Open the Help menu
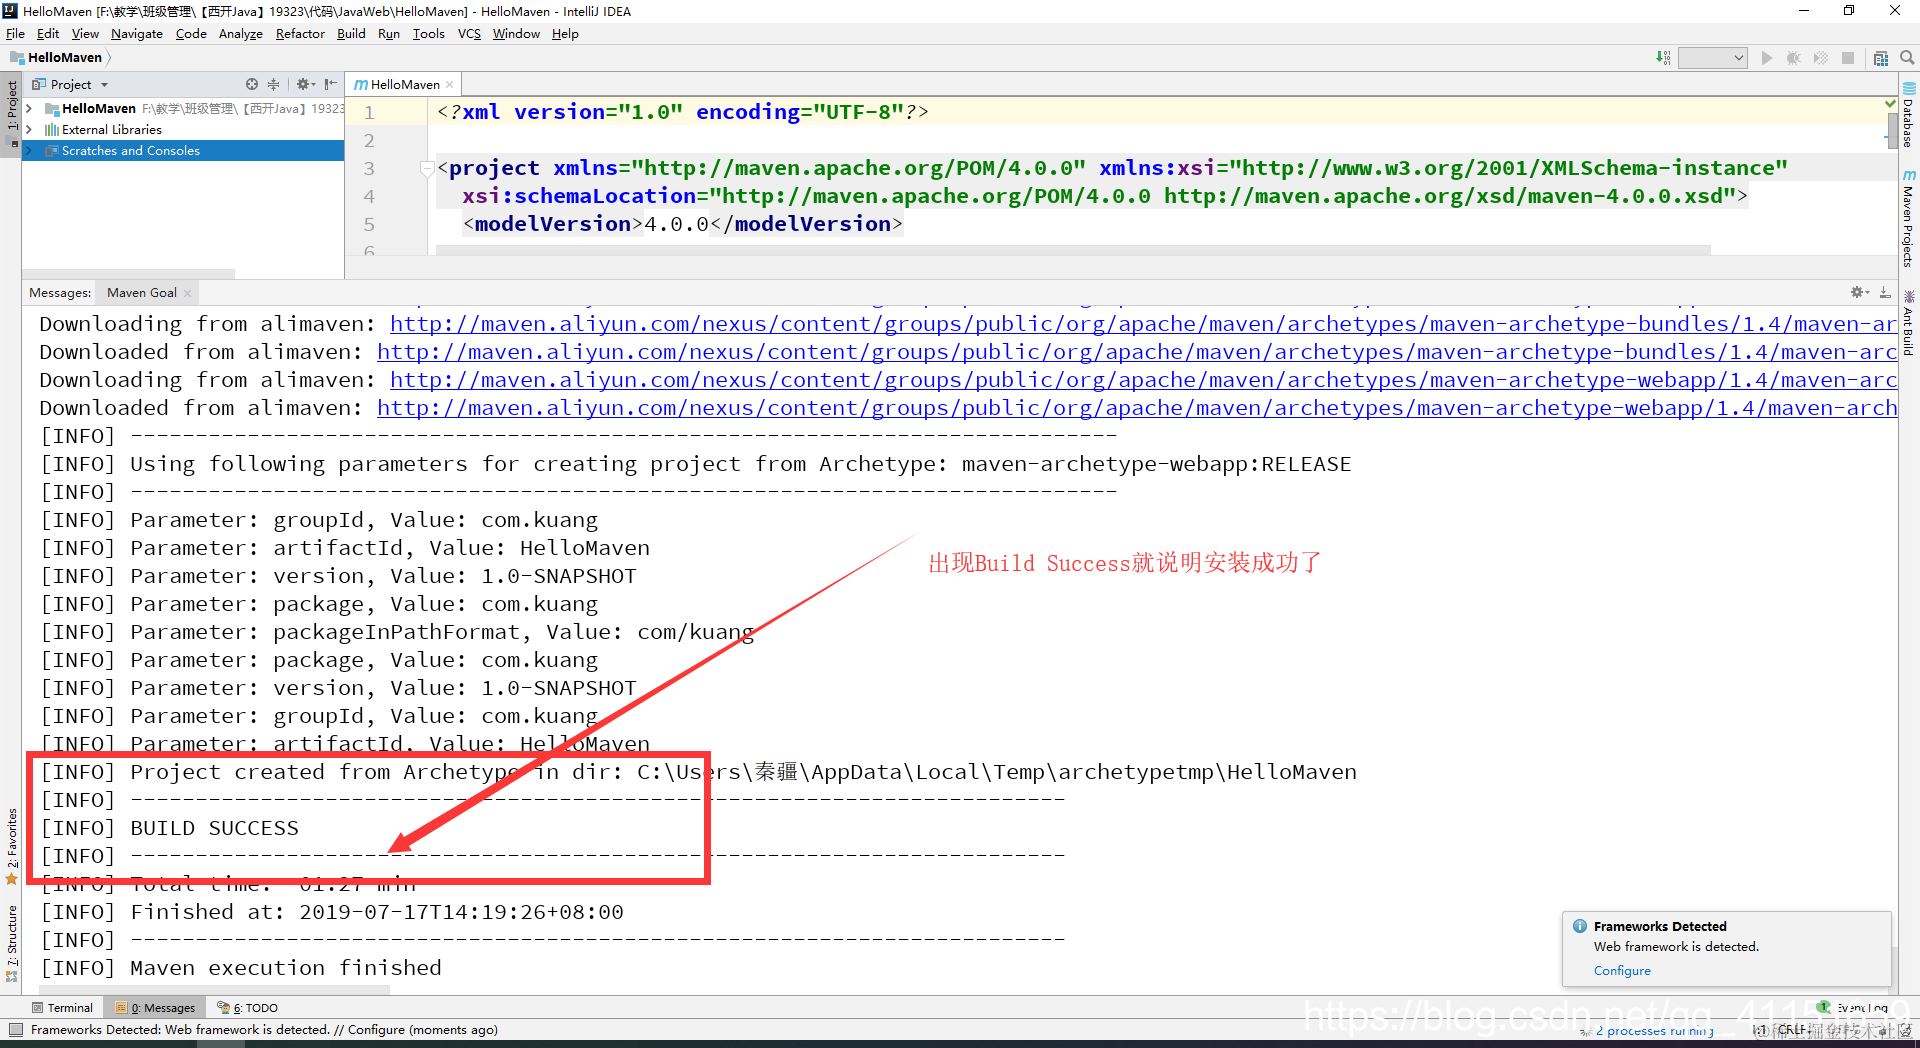 [565, 34]
